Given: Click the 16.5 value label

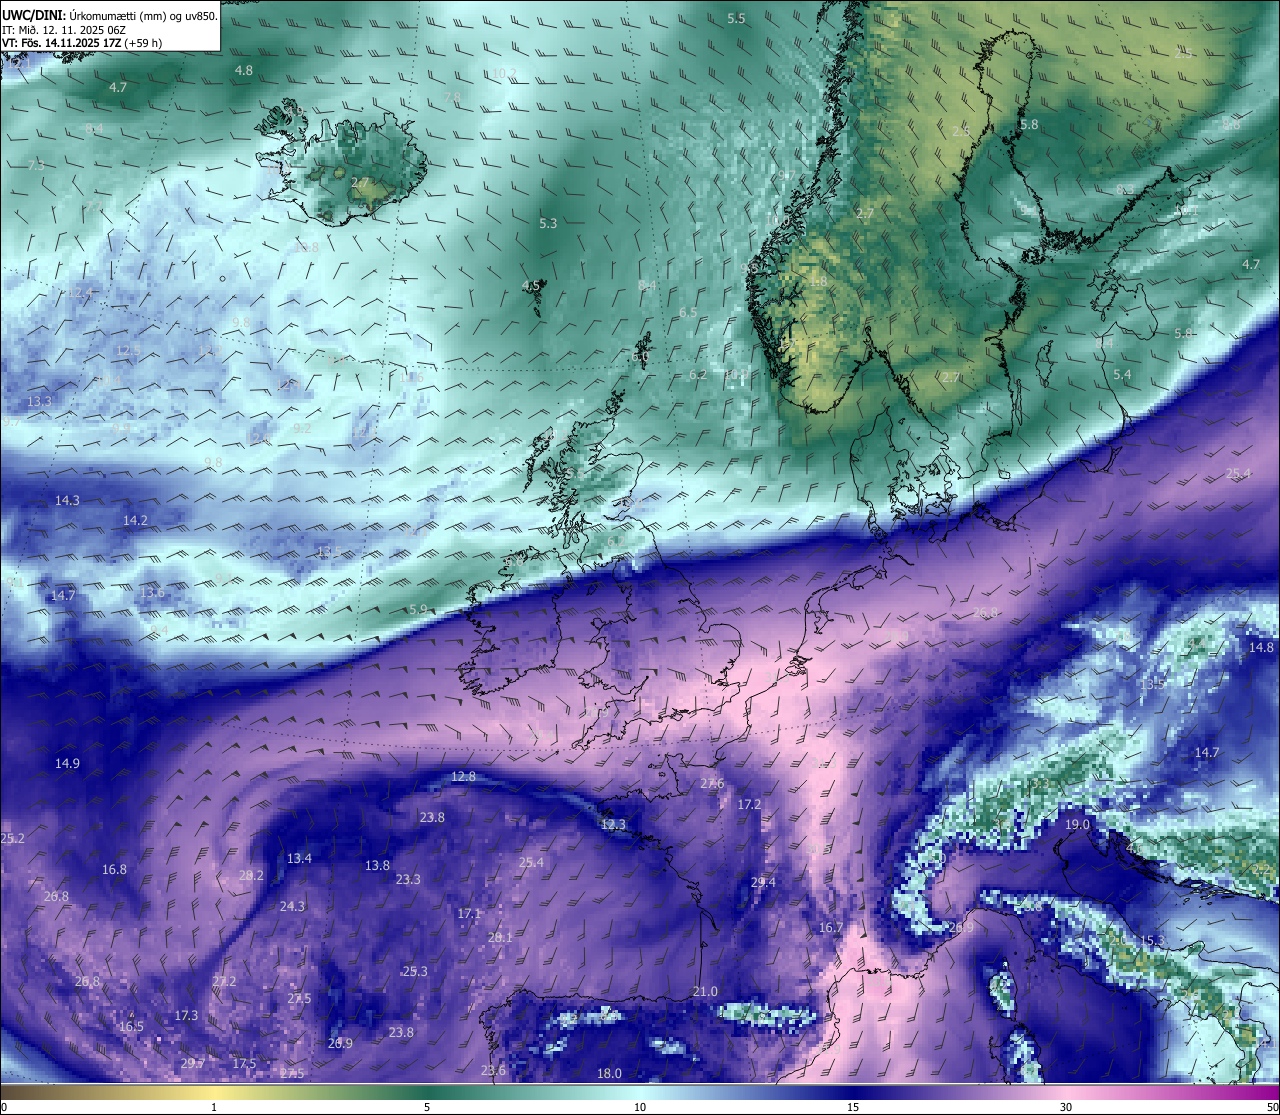Looking at the screenshot, I should [131, 1026].
